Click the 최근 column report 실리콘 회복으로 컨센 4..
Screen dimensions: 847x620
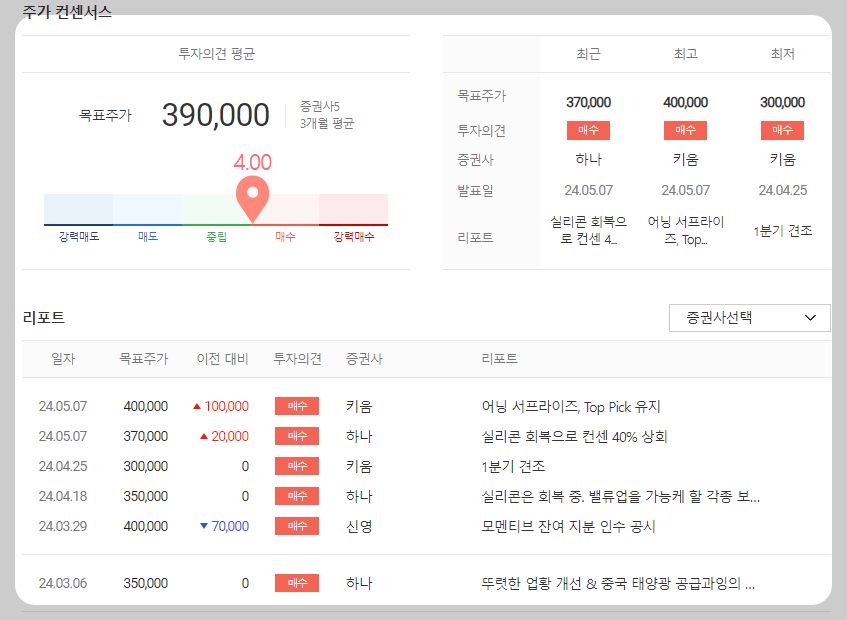coord(588,230)
